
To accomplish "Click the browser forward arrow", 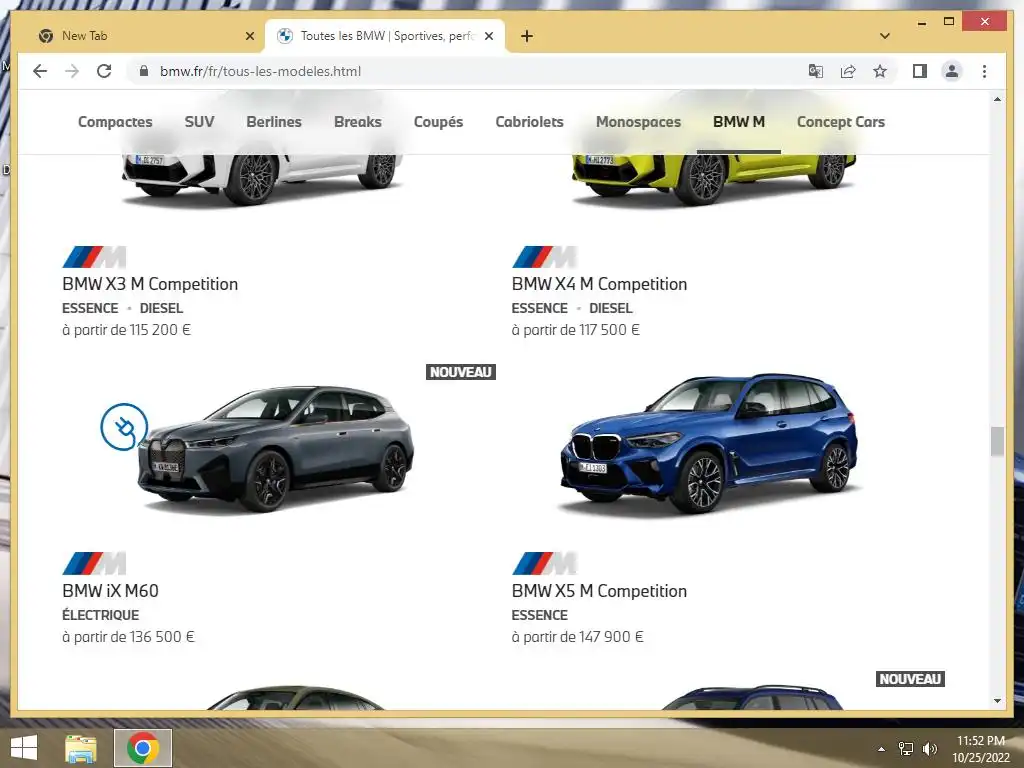I will (x=72, y=71).
